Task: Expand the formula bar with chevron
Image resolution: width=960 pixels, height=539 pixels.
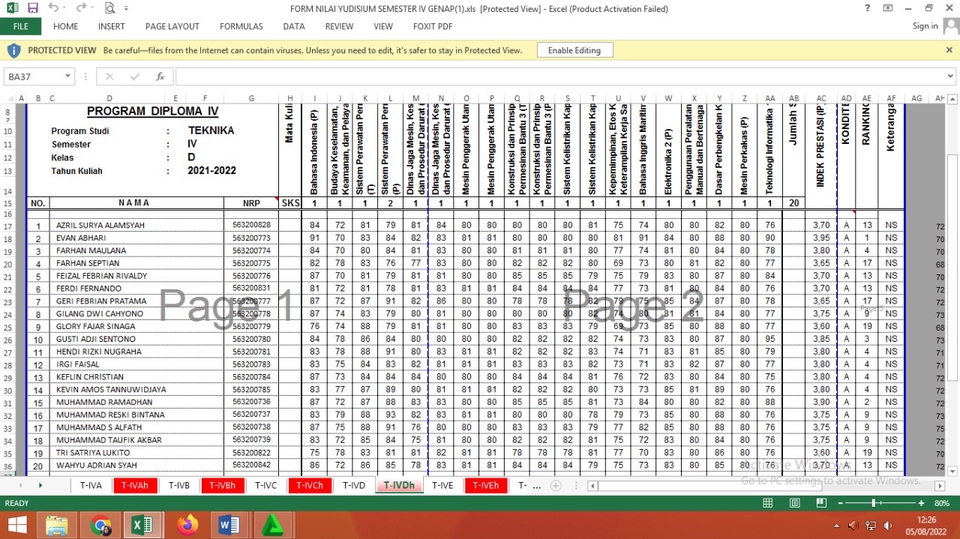Action: click(950, 76)
